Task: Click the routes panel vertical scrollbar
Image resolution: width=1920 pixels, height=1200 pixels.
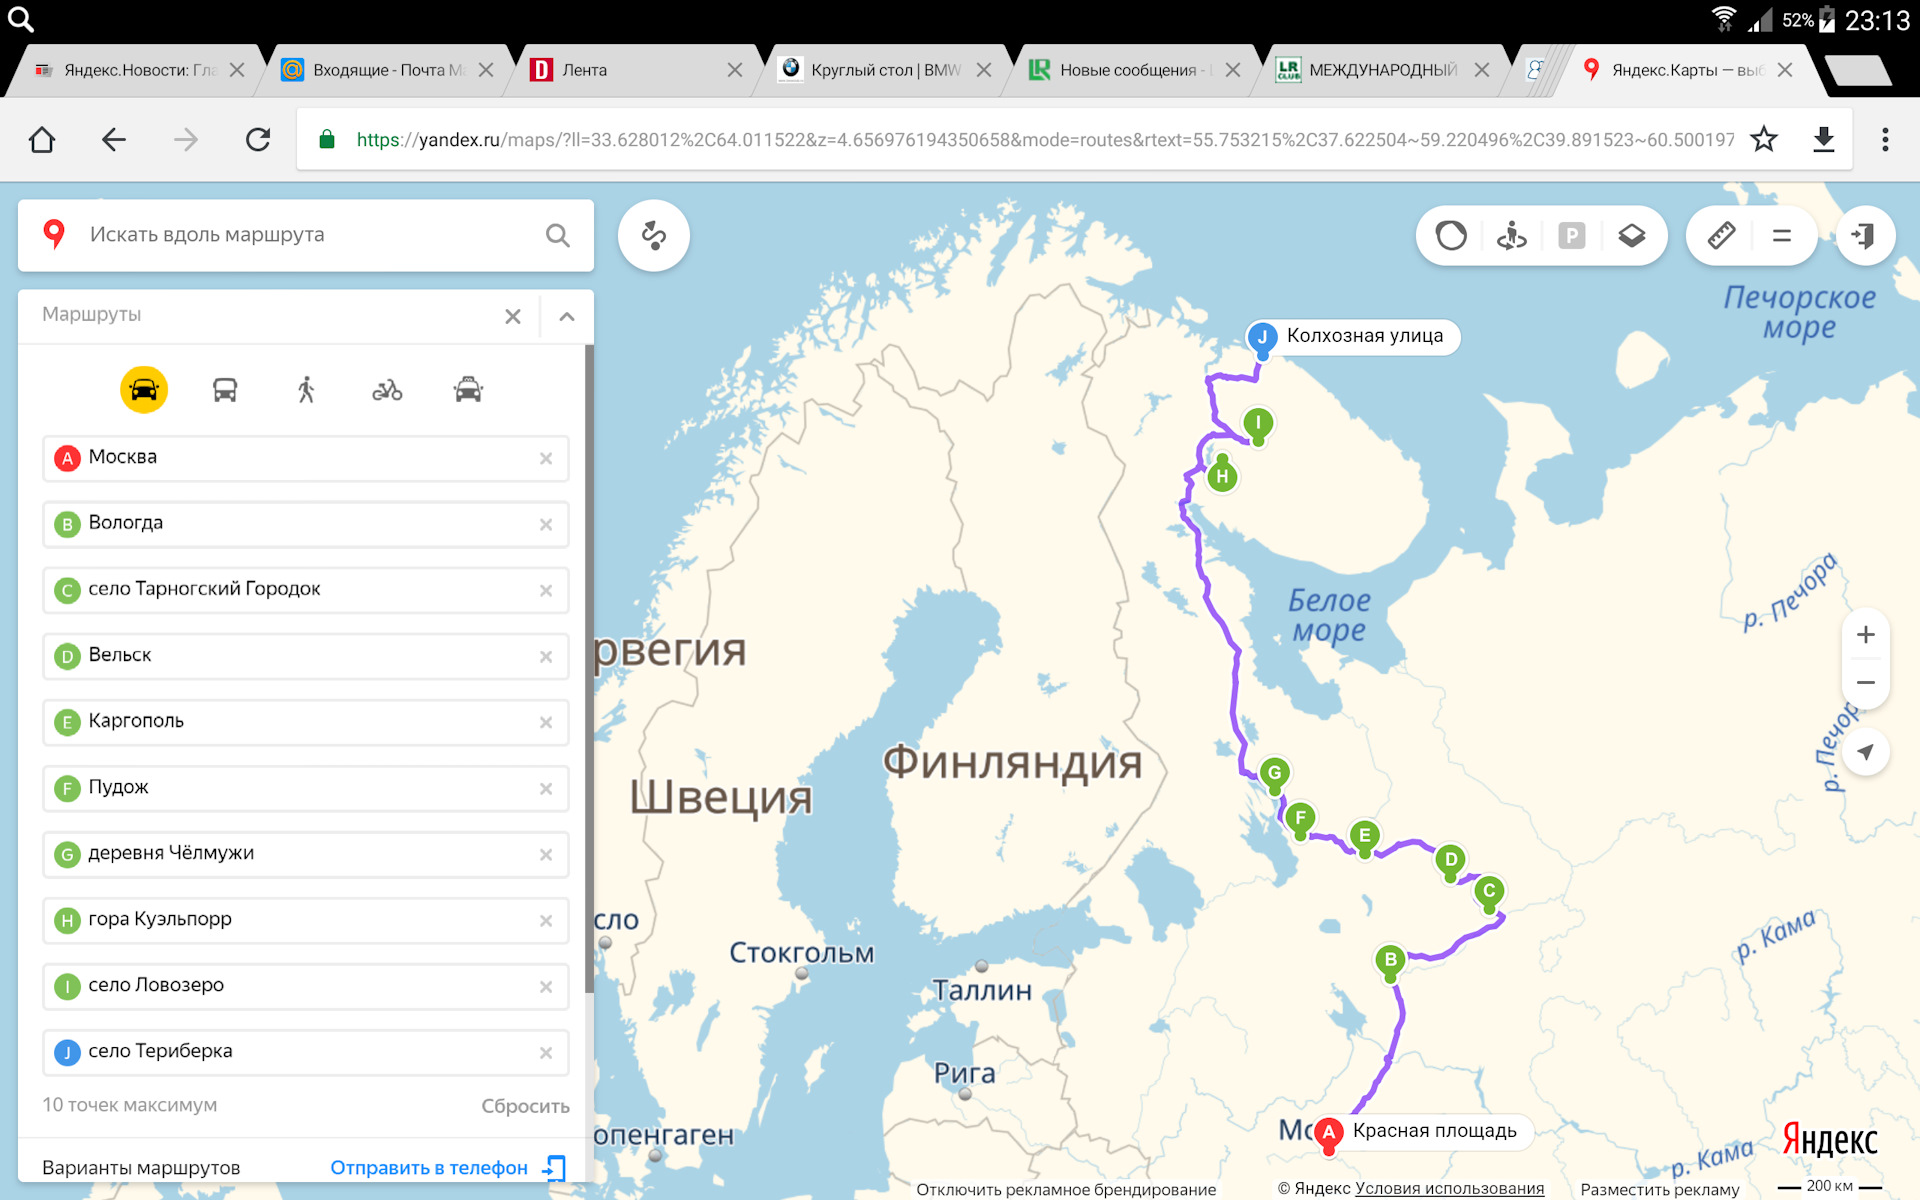Action: pos(589,670)
